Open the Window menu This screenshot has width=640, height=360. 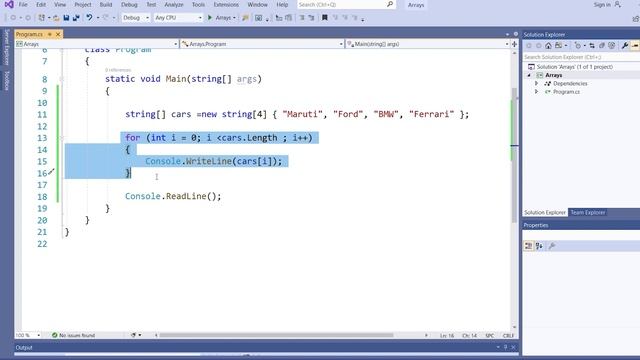[258, 4]
